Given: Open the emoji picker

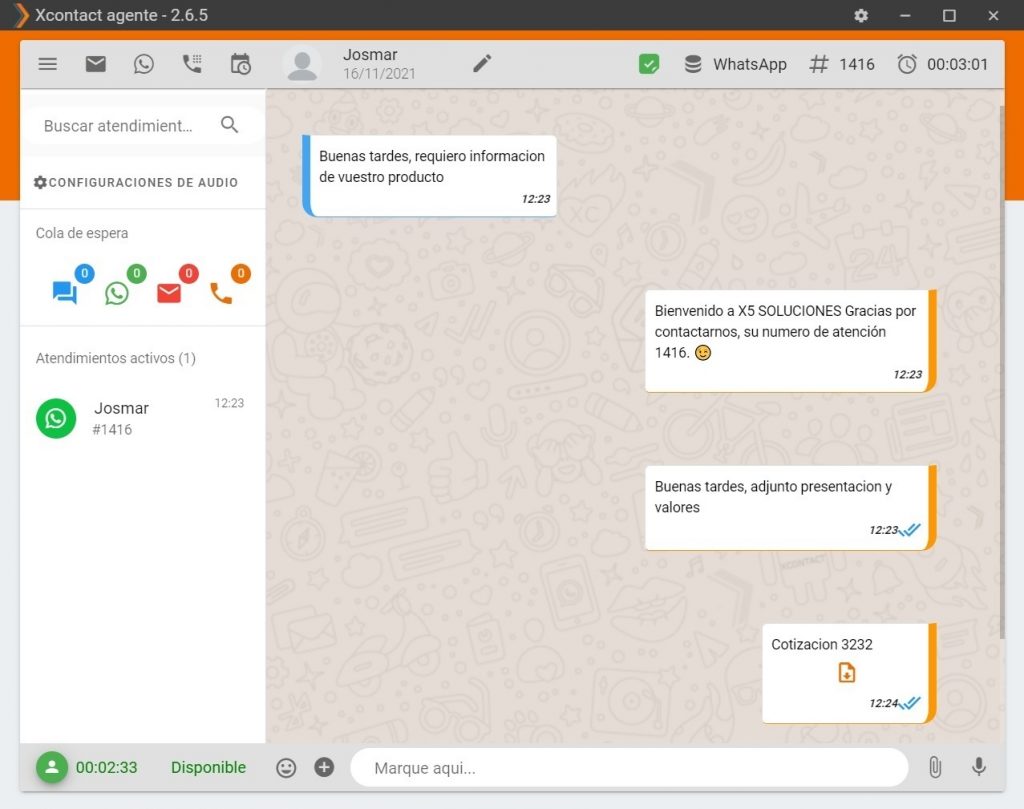Looking at the screenshot, I should tap(286, 768).
